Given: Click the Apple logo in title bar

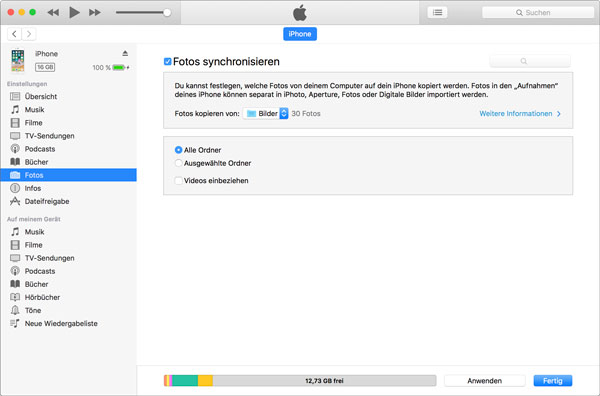Looking at the screenshot, I should pos(300,13).
